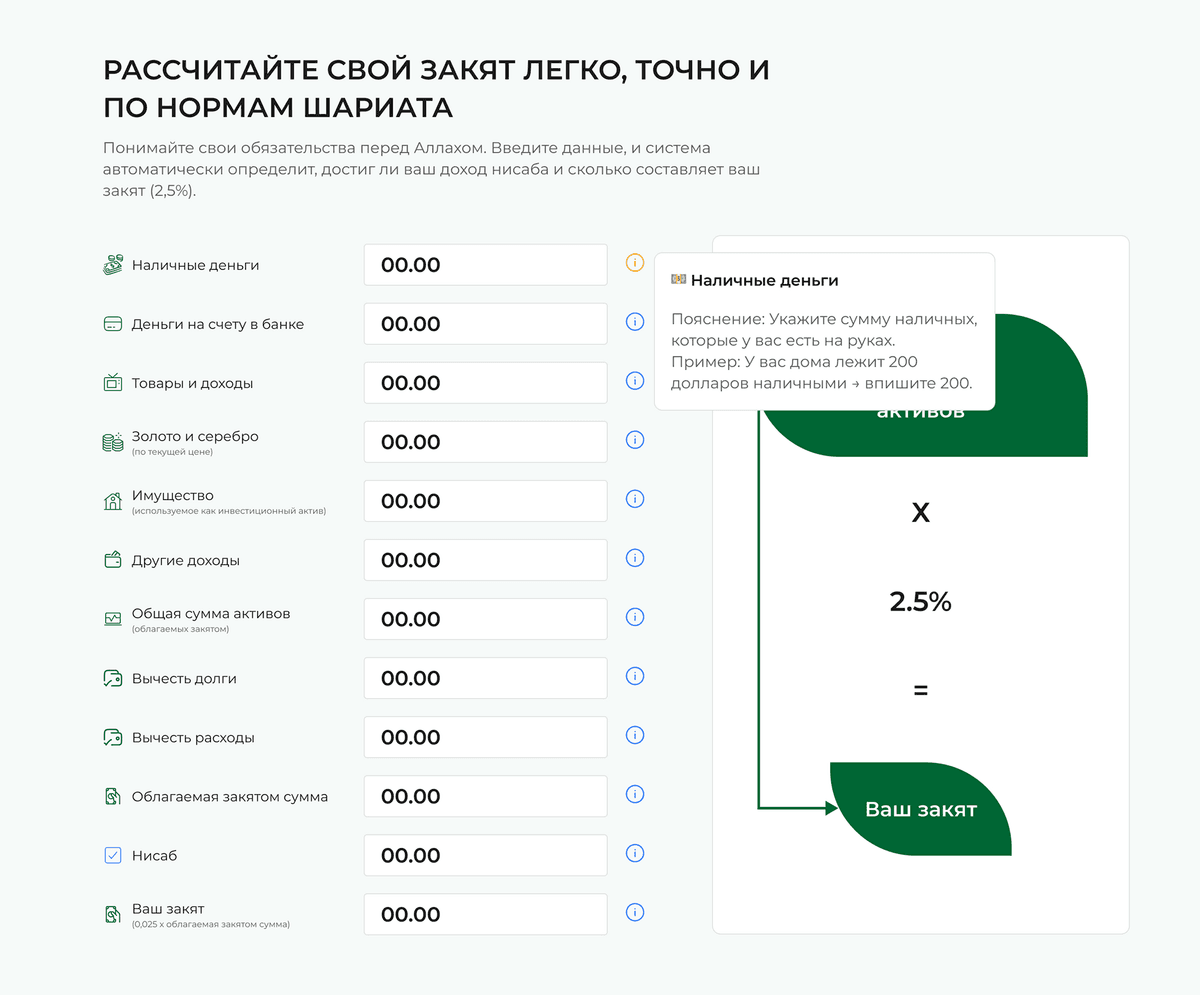The image size is (1200, 995).
Task: Click the input field for Вычесть долги
Action: tap(485, 677)
